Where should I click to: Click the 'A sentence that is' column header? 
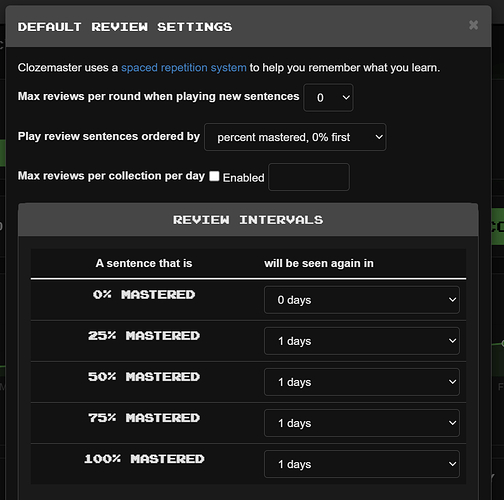144,263
